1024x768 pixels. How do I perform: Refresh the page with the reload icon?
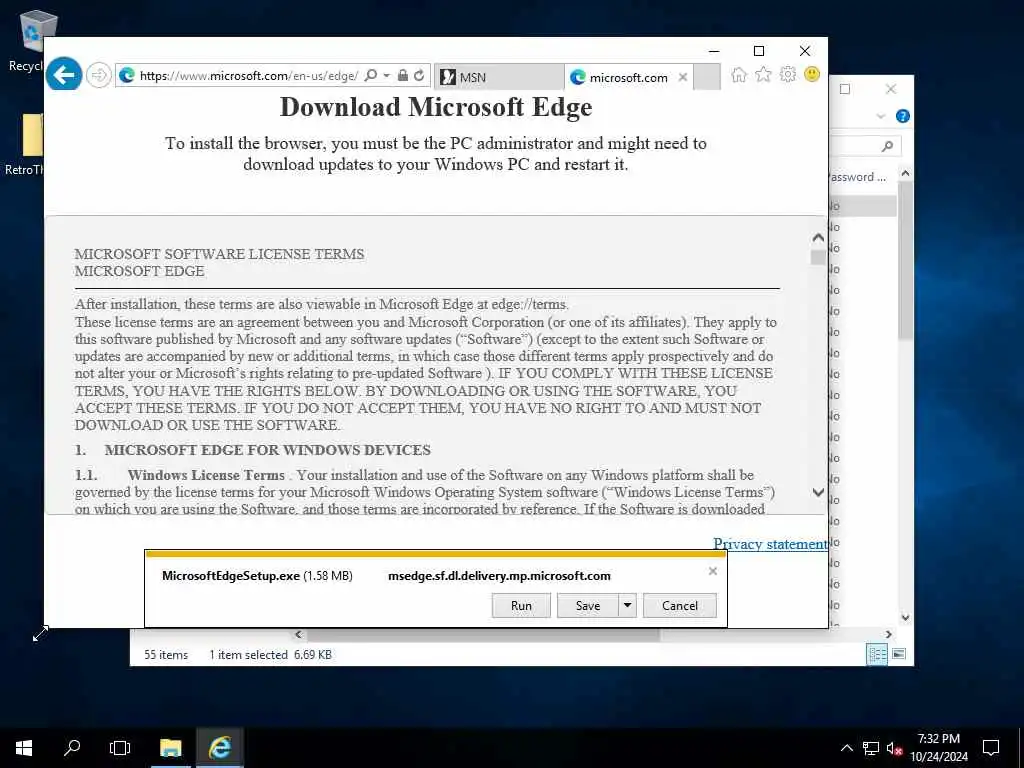(x=419, y=75)
